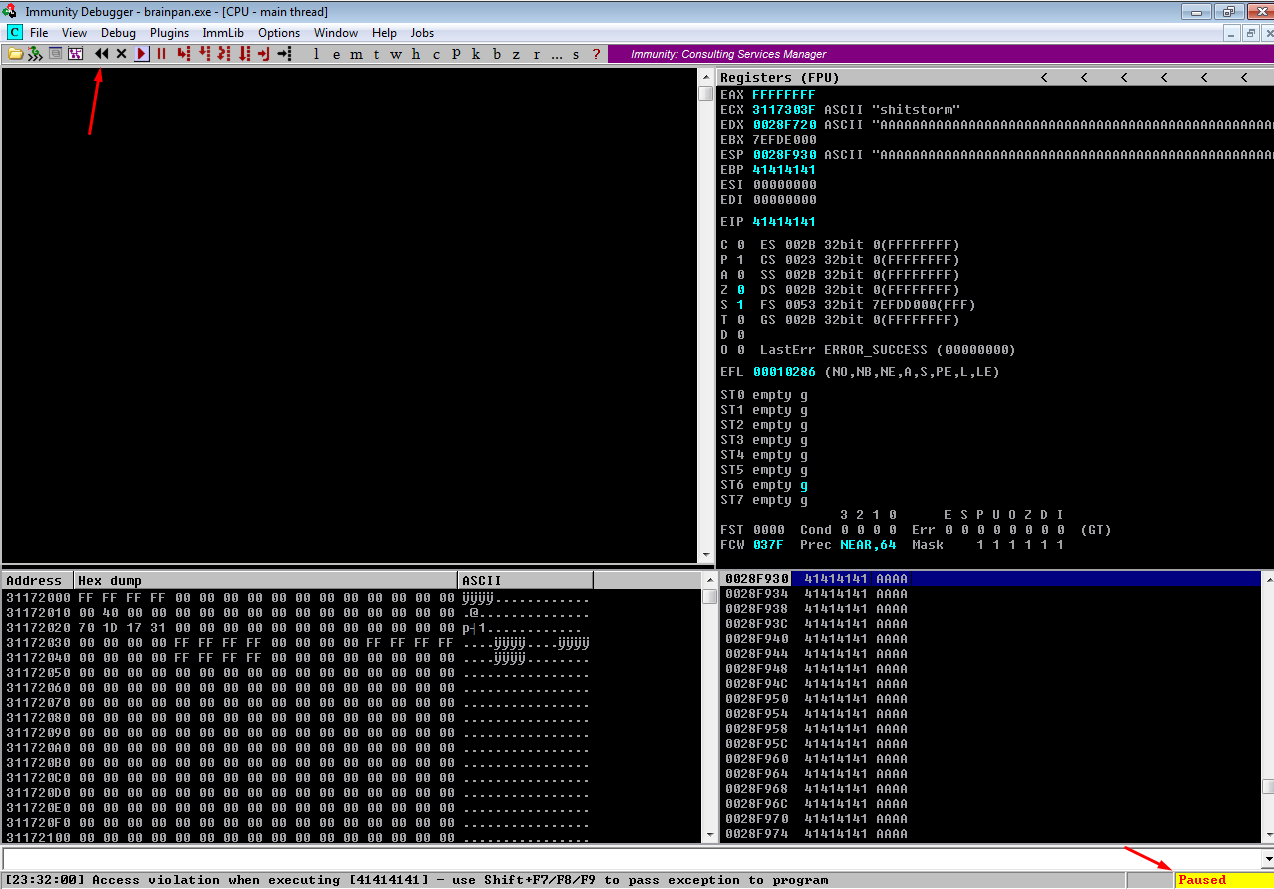
Task: Show windows list with the w button
Action: [396, 54]
